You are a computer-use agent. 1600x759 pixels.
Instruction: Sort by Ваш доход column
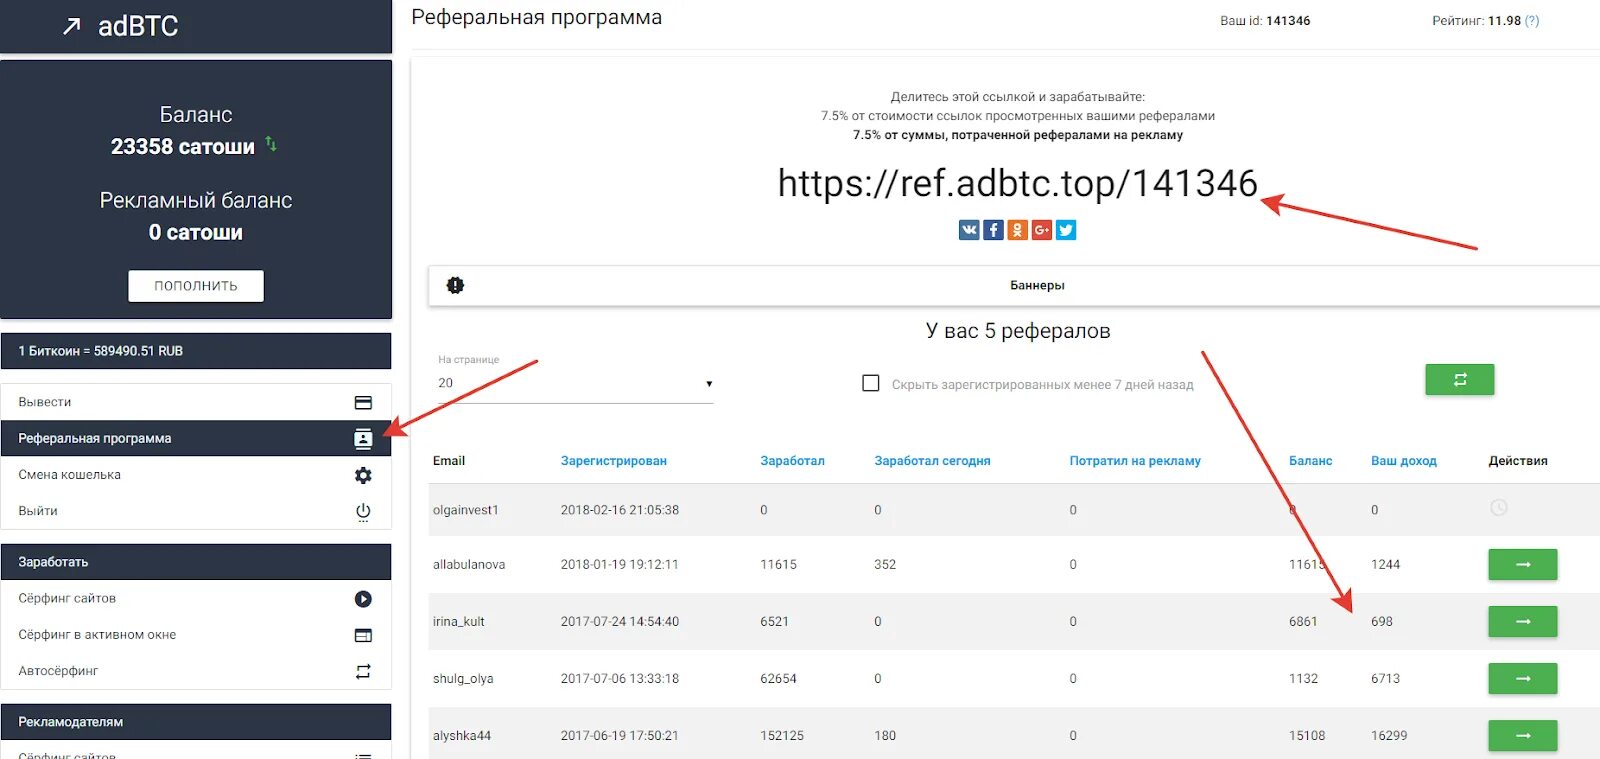[x=1403, y=461]
